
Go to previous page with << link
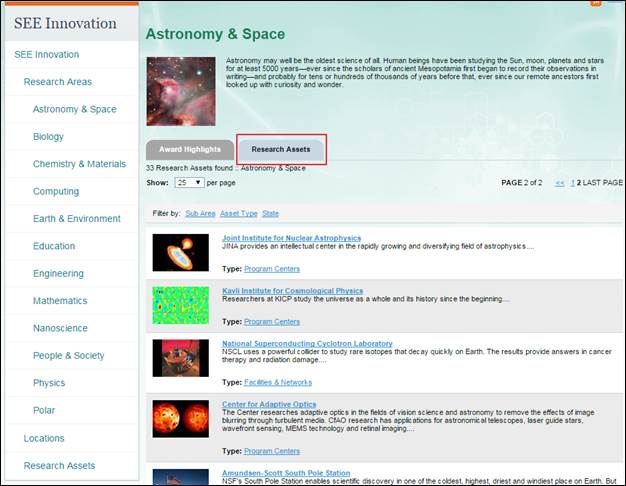coord(560,183)
